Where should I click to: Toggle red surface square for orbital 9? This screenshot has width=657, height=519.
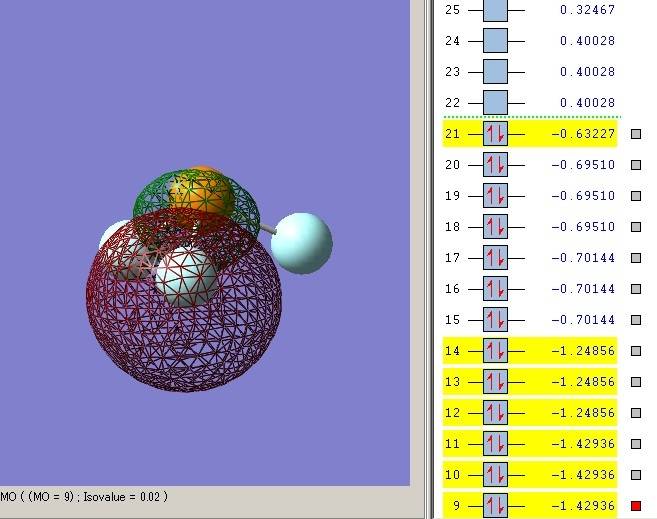click(636, 506)
